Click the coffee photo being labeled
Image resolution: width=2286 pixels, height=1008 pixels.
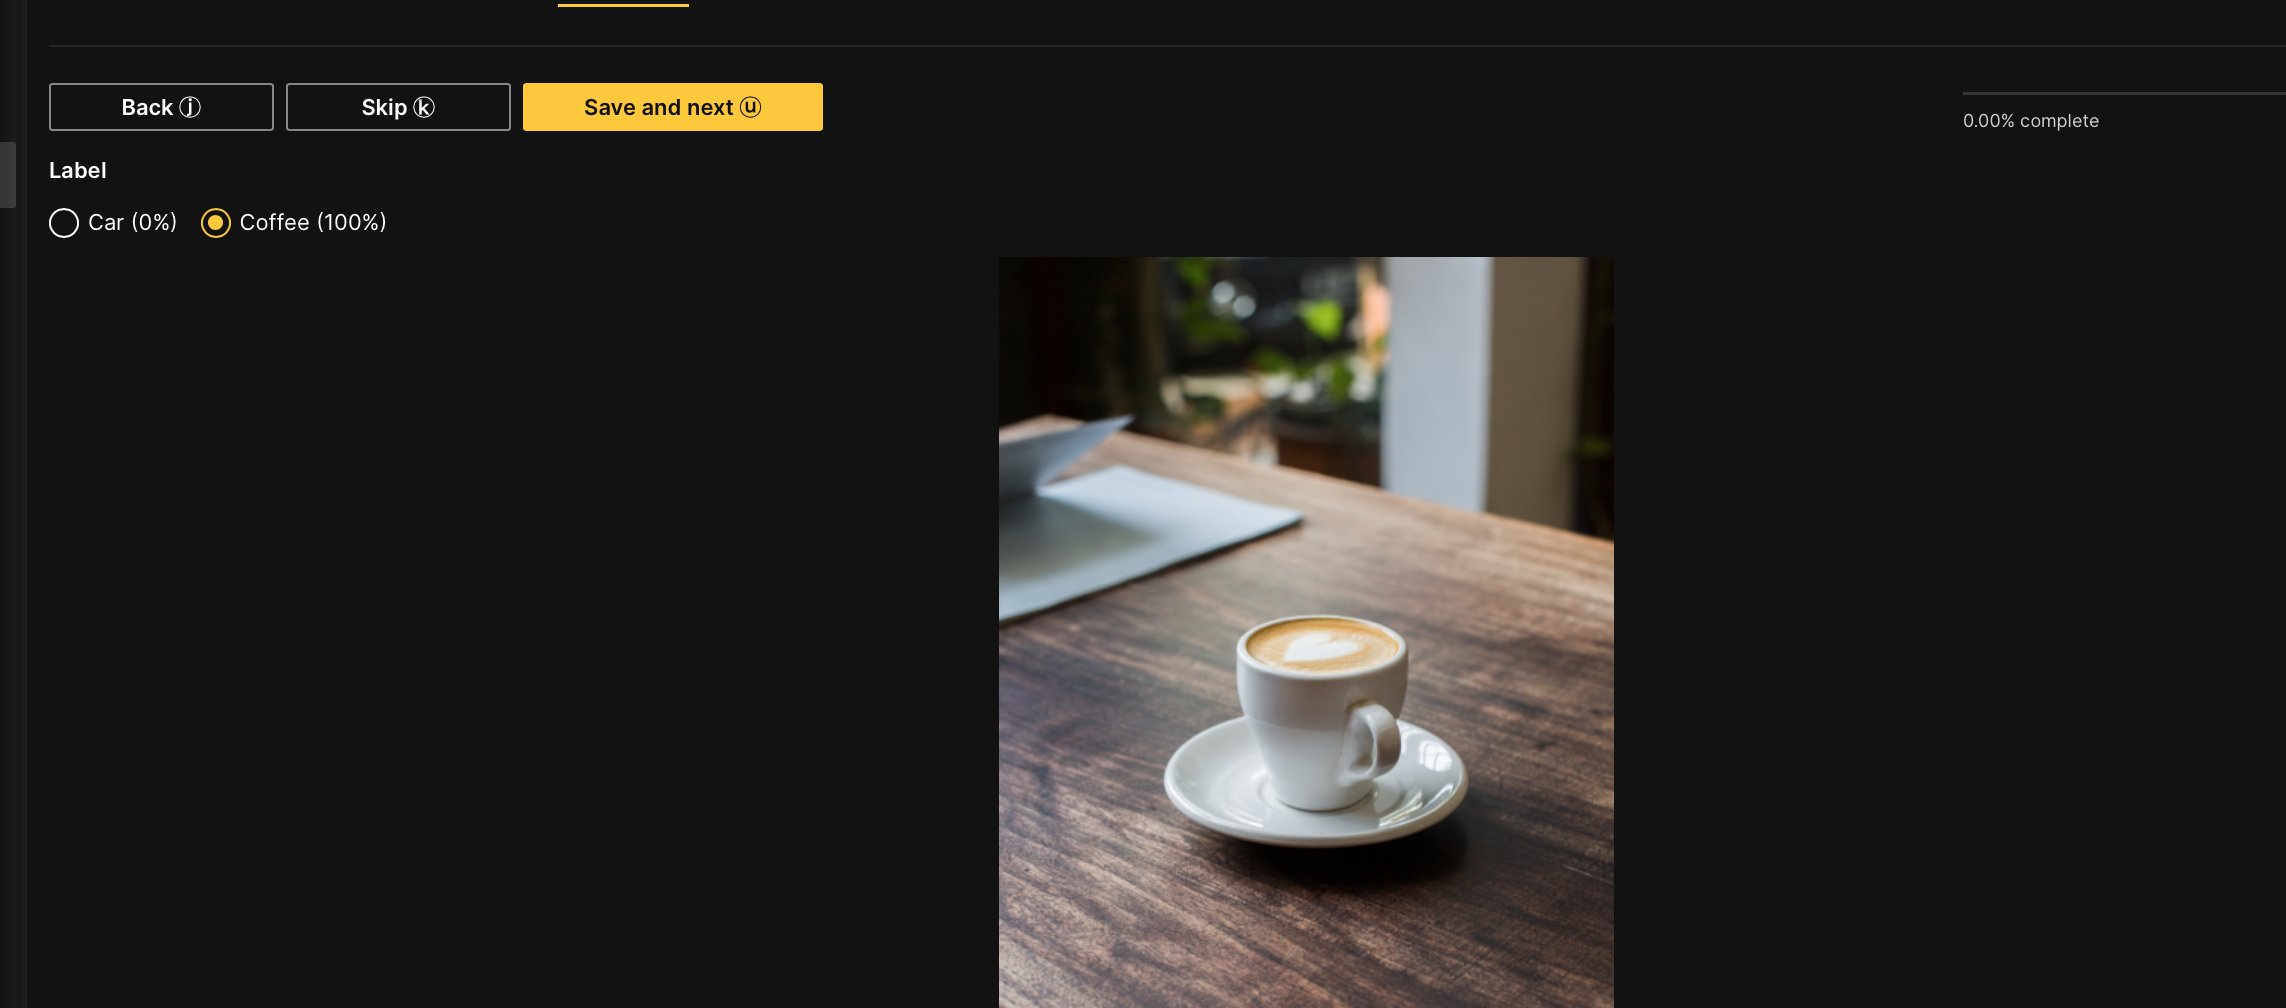1306,632
